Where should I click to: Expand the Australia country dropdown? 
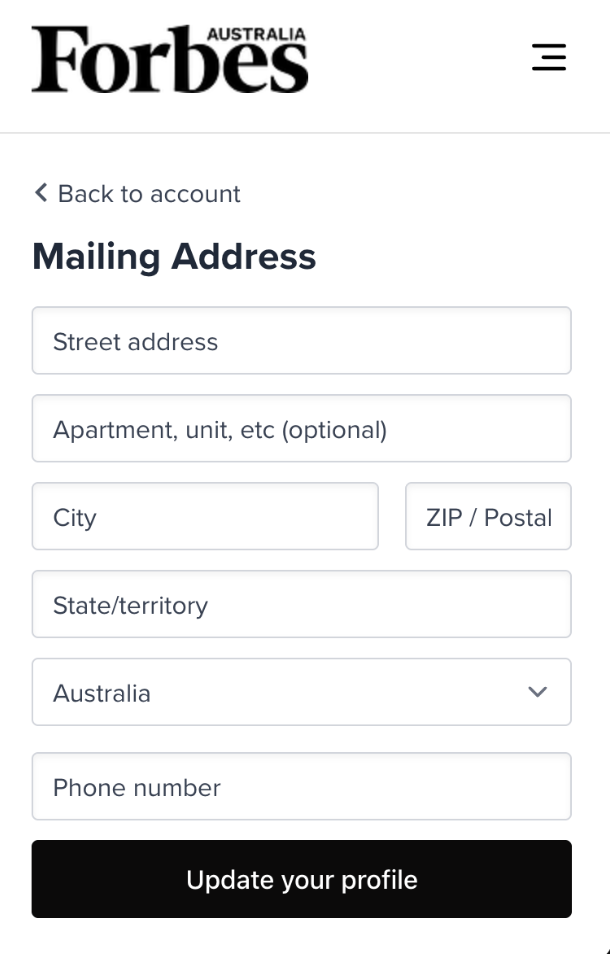[x=300, y=692]
